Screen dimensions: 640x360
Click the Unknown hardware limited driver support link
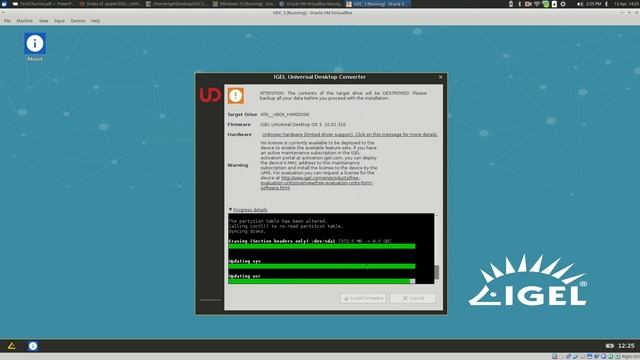pyautogui.click(x=350, y=134)
